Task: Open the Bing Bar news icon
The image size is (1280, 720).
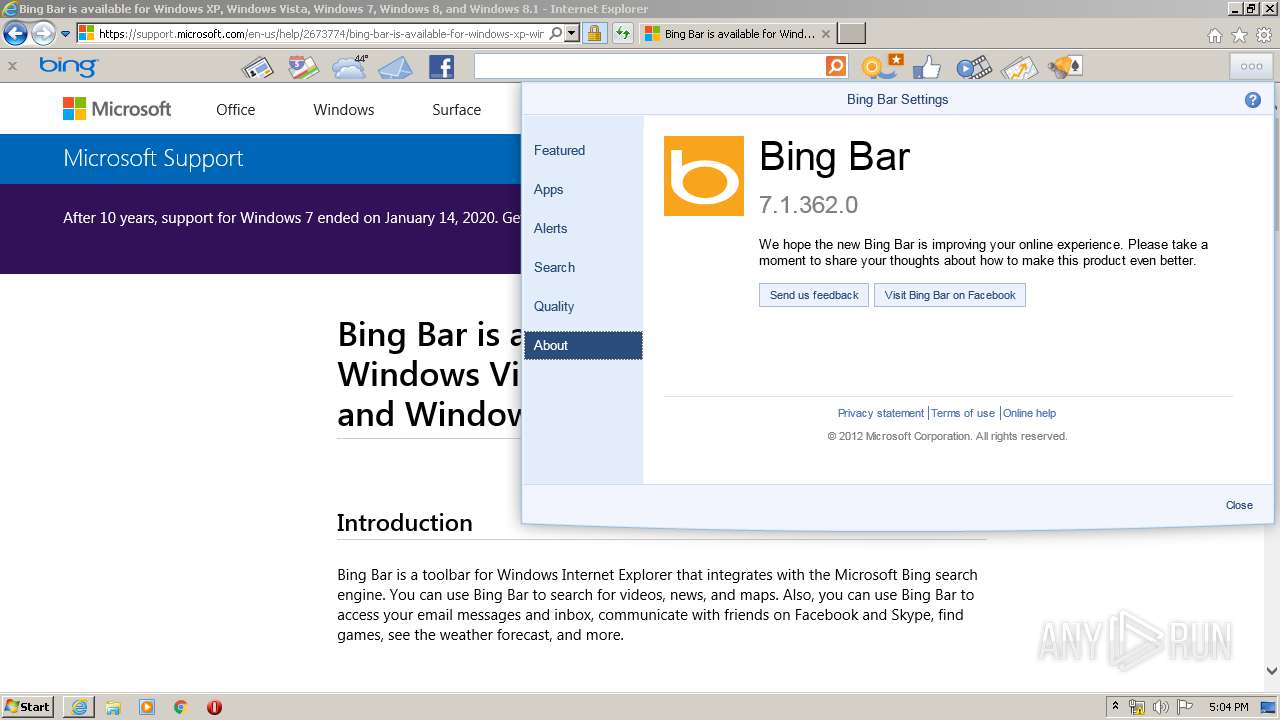Action: [x=258, y=67]
